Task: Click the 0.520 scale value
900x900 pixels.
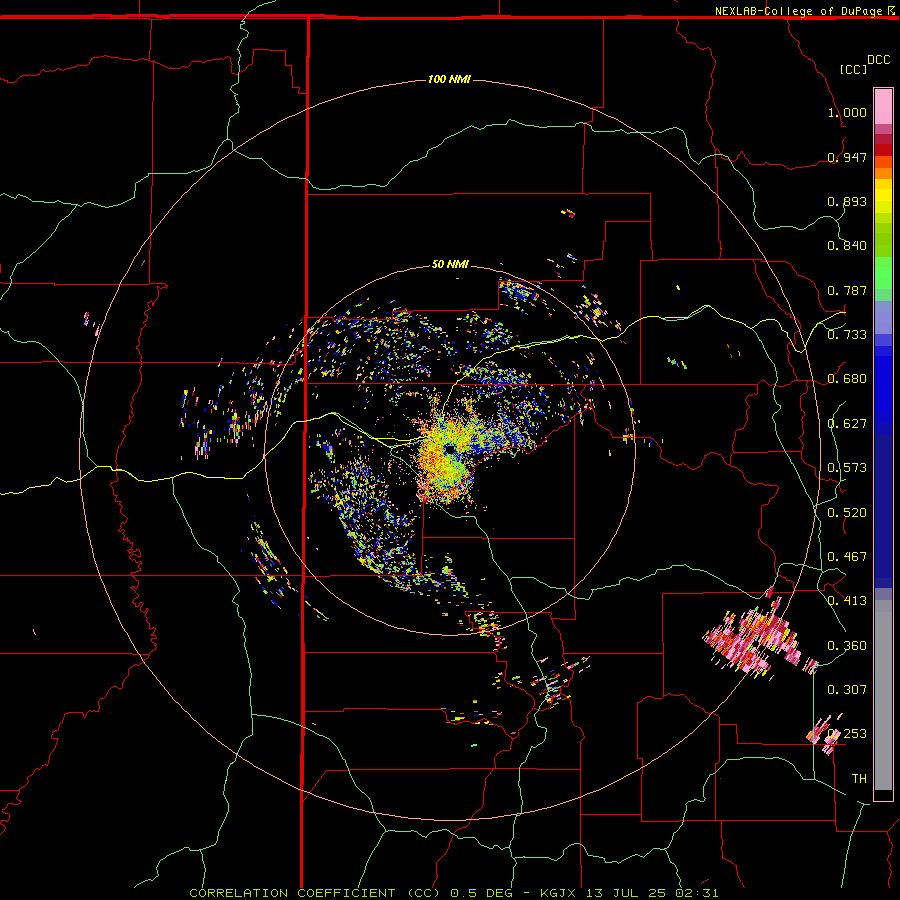Action: [x=847, y=513]
